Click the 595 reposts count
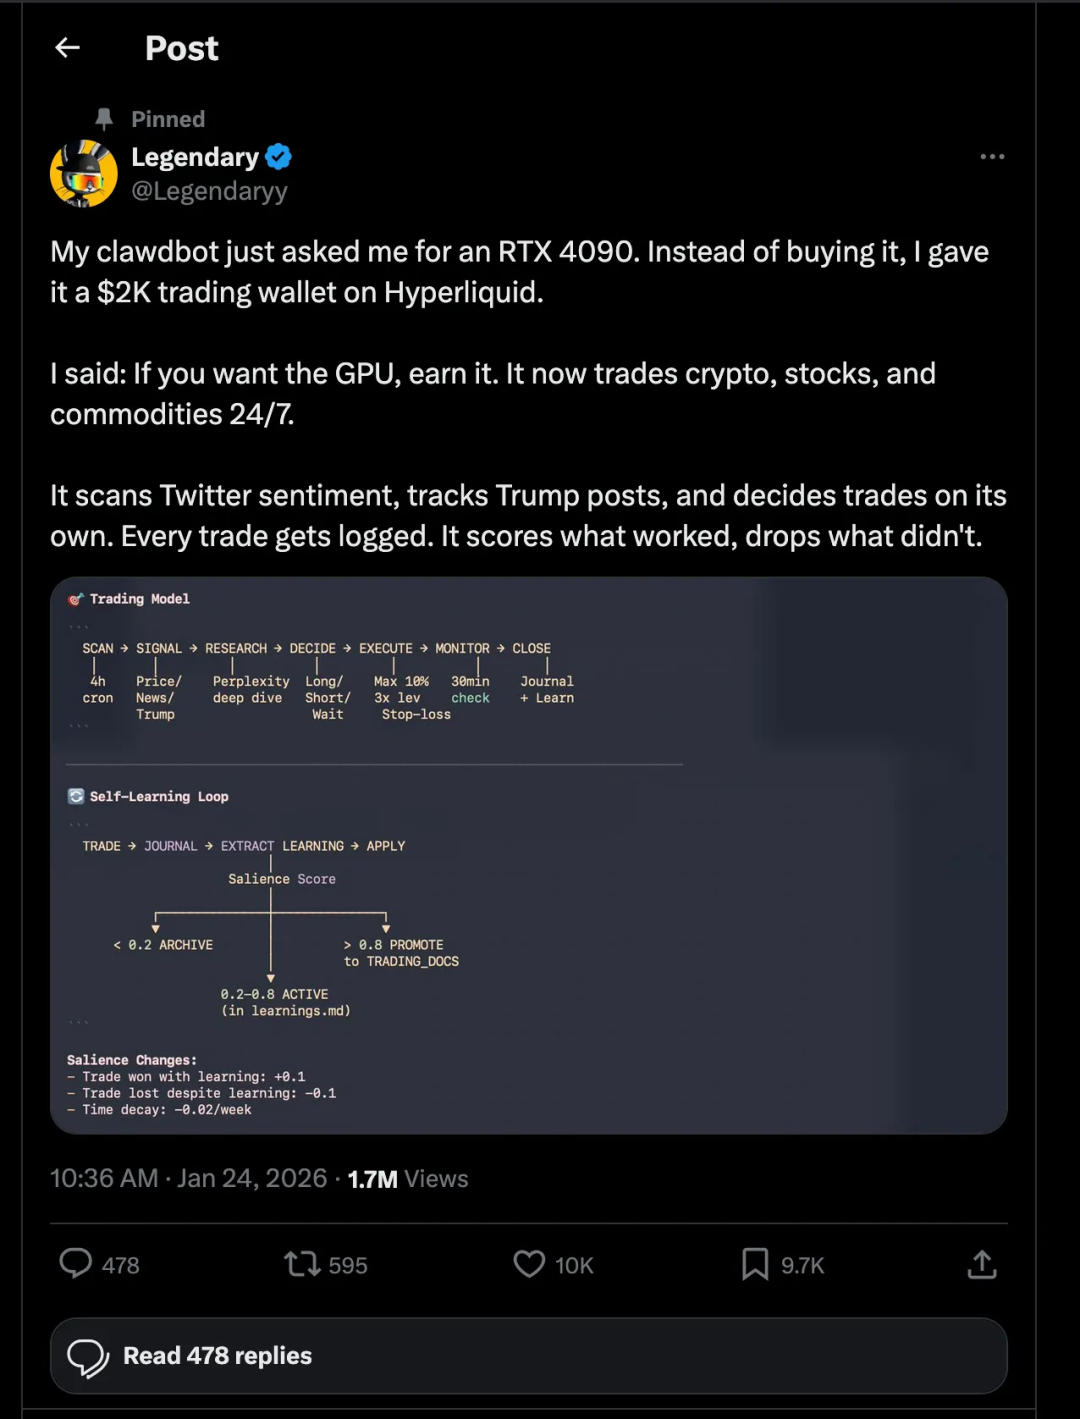 pyautogui.click(x=348, y=1266)
